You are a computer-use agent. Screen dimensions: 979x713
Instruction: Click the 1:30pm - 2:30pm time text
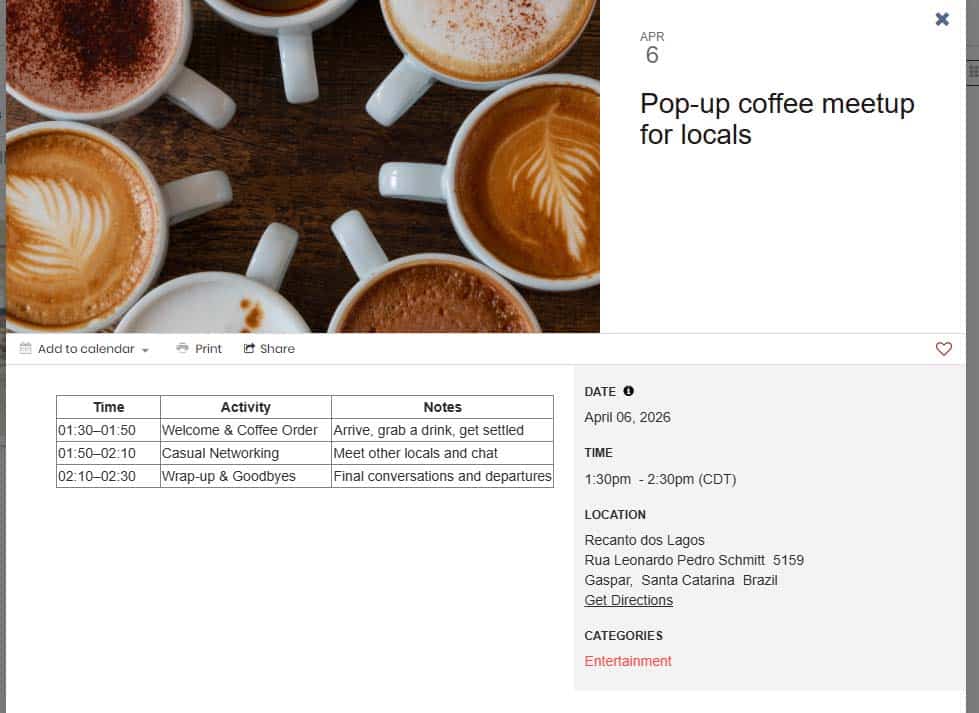(660, 479)
